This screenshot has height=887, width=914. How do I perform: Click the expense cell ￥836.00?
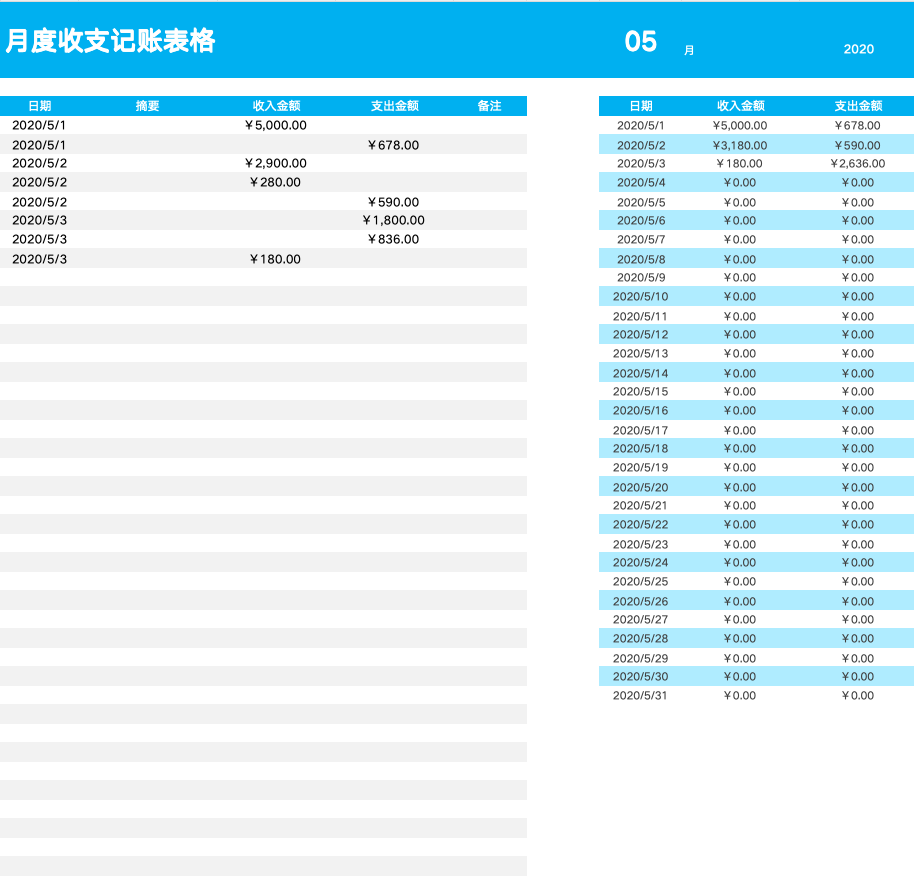393,240
